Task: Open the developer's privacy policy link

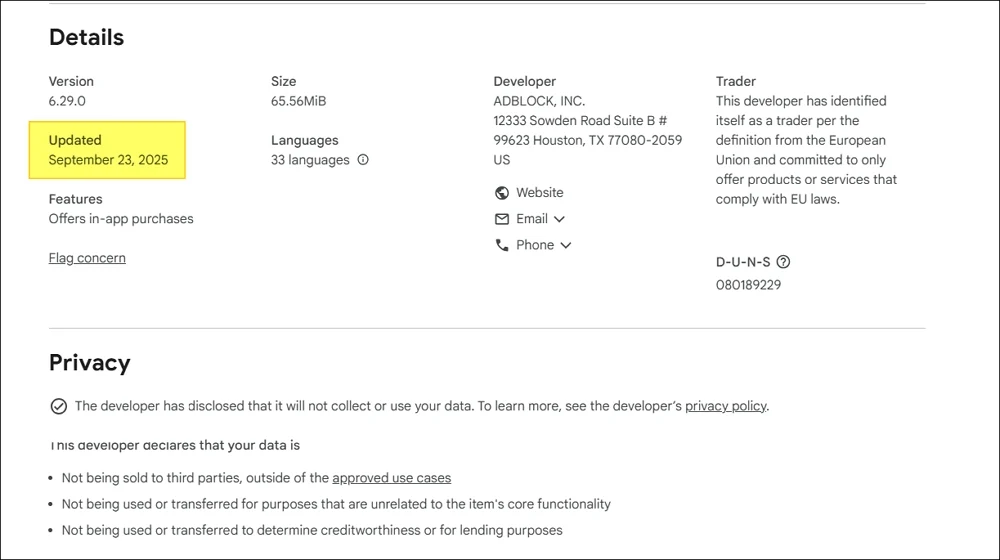Action: point(726,406)
